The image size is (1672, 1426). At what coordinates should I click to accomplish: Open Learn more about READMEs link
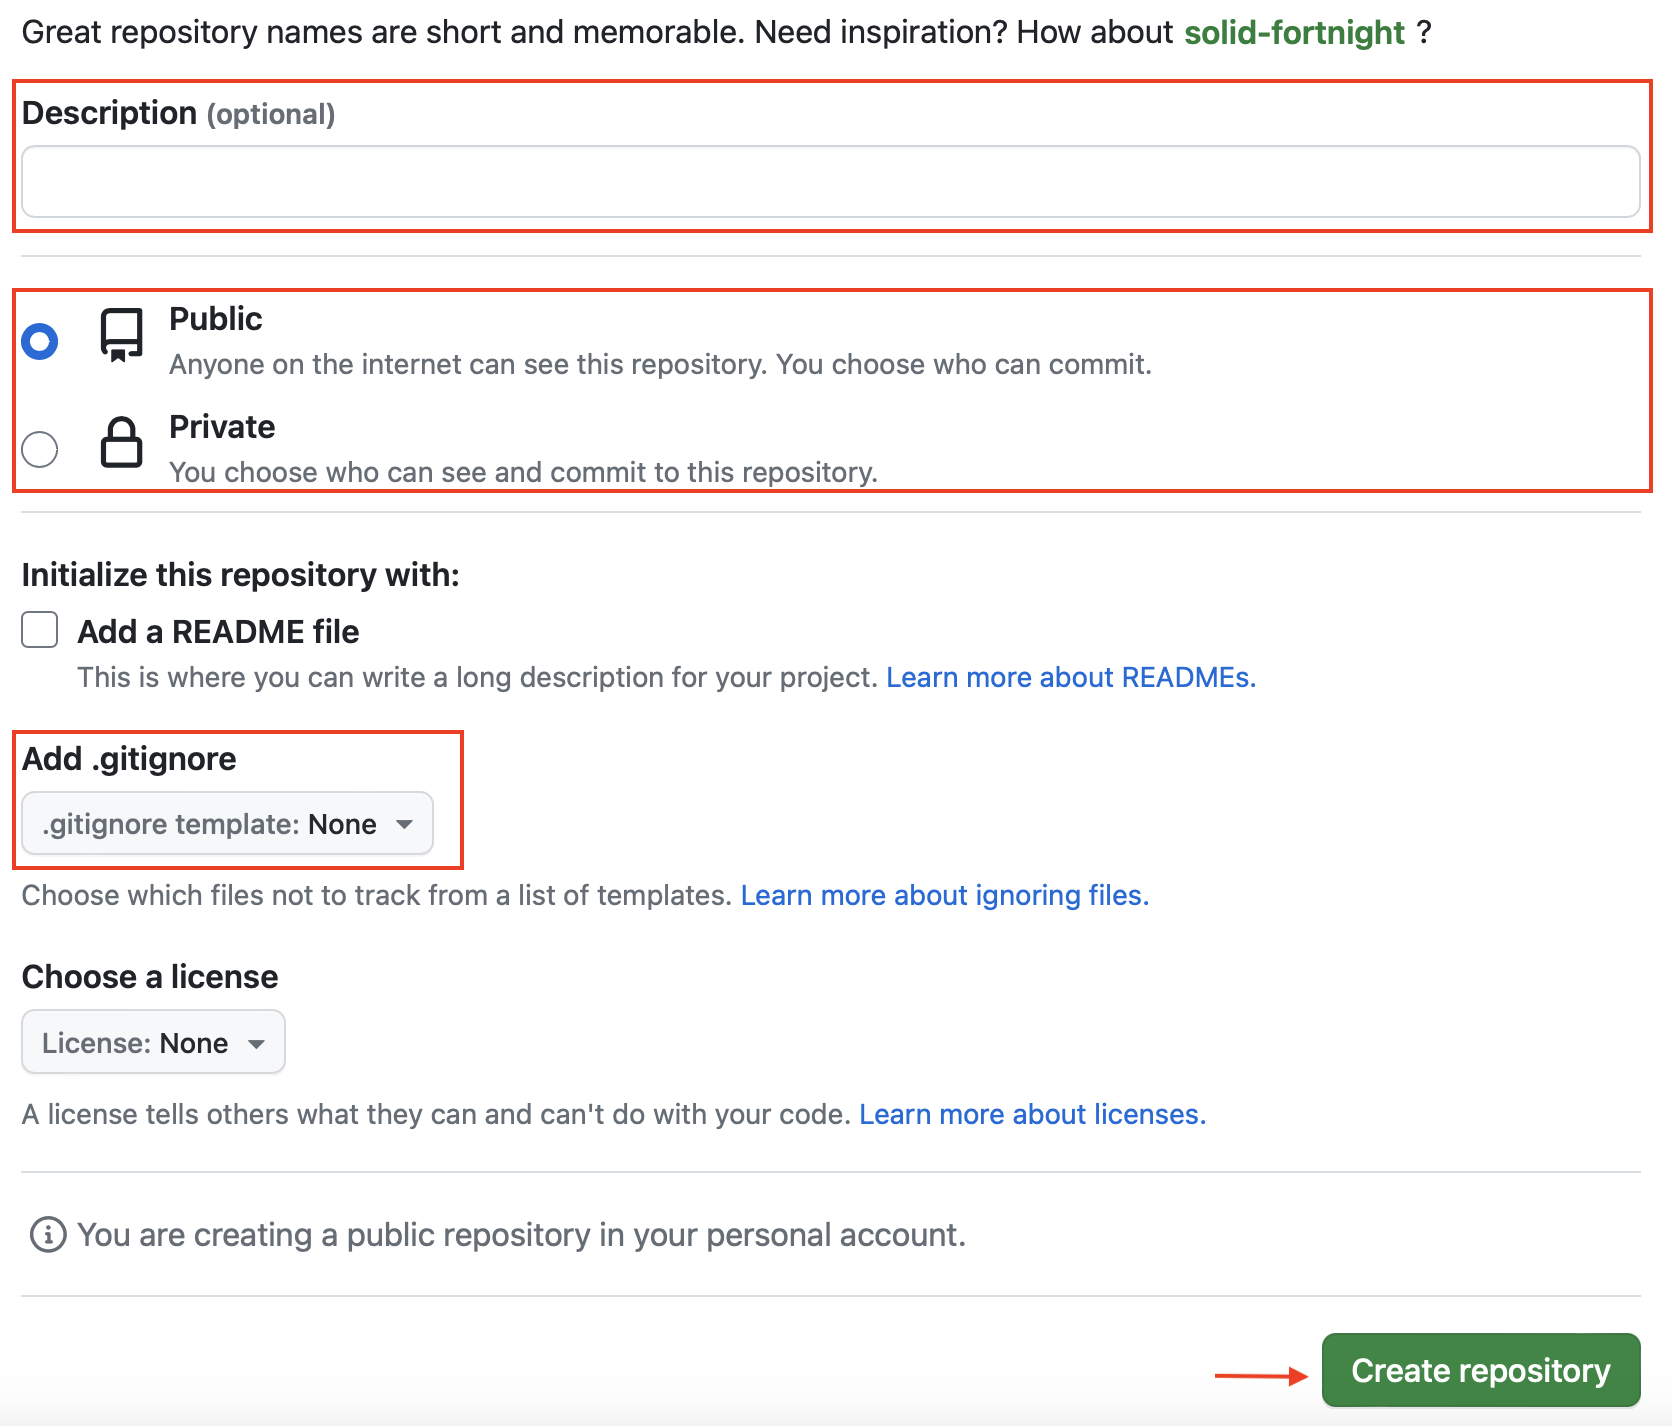pos(1070,678)
